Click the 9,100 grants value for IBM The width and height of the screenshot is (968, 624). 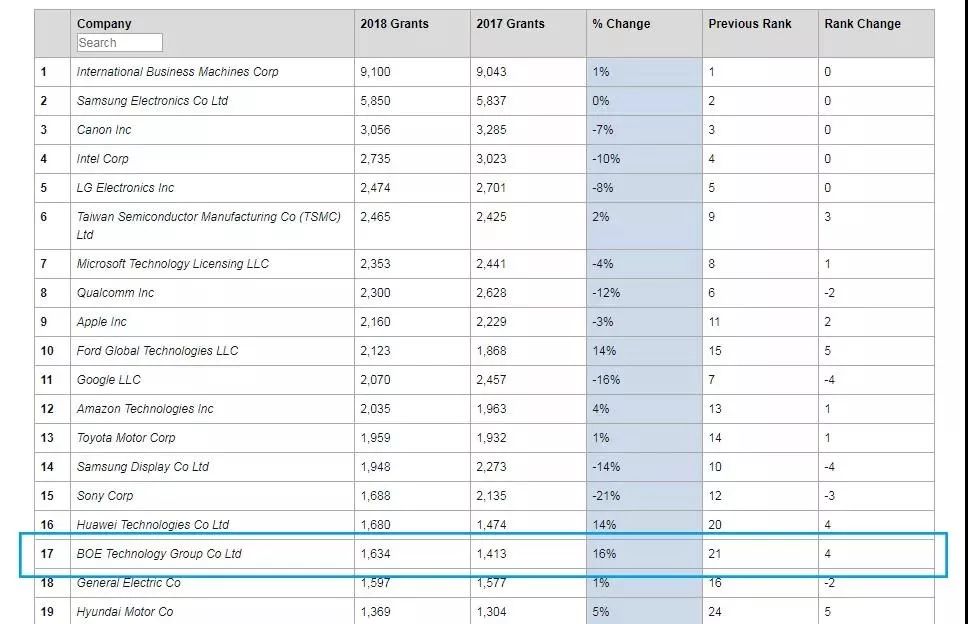[x=377, y=72]
